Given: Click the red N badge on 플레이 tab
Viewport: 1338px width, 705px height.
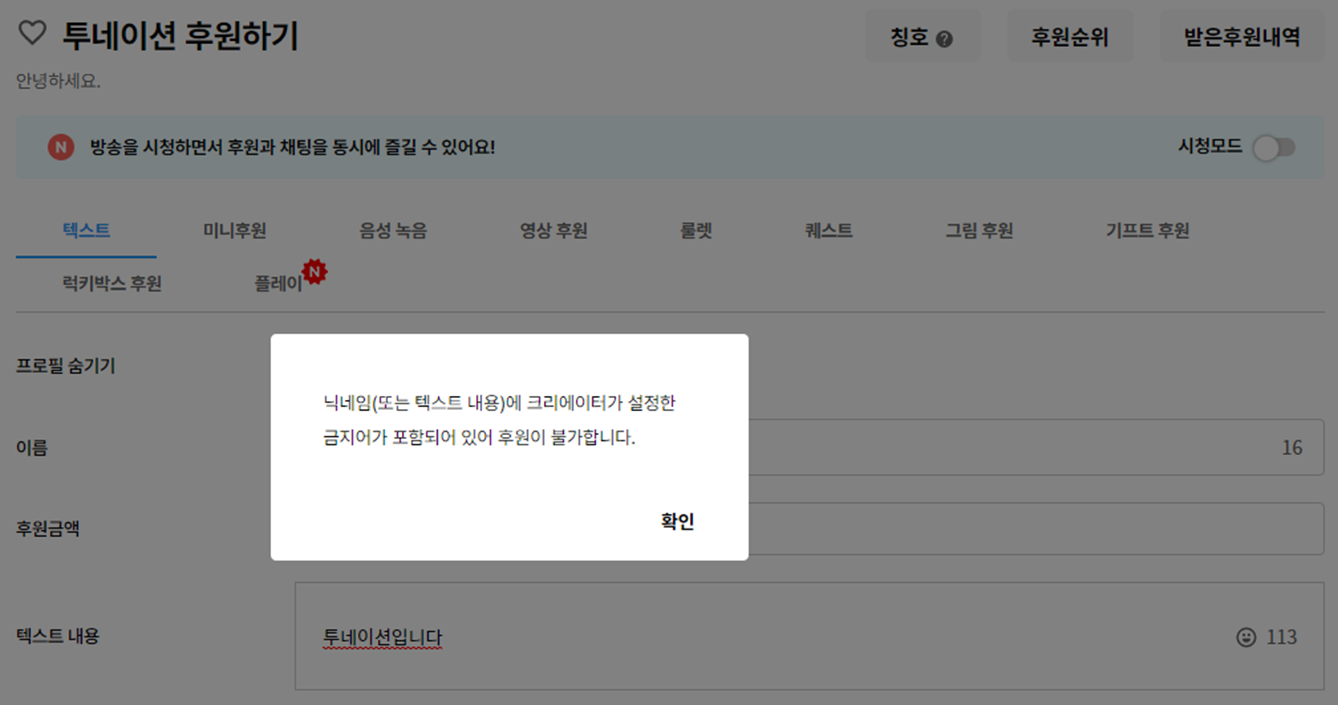Looking at the screenshot, I should coord(315,271).
